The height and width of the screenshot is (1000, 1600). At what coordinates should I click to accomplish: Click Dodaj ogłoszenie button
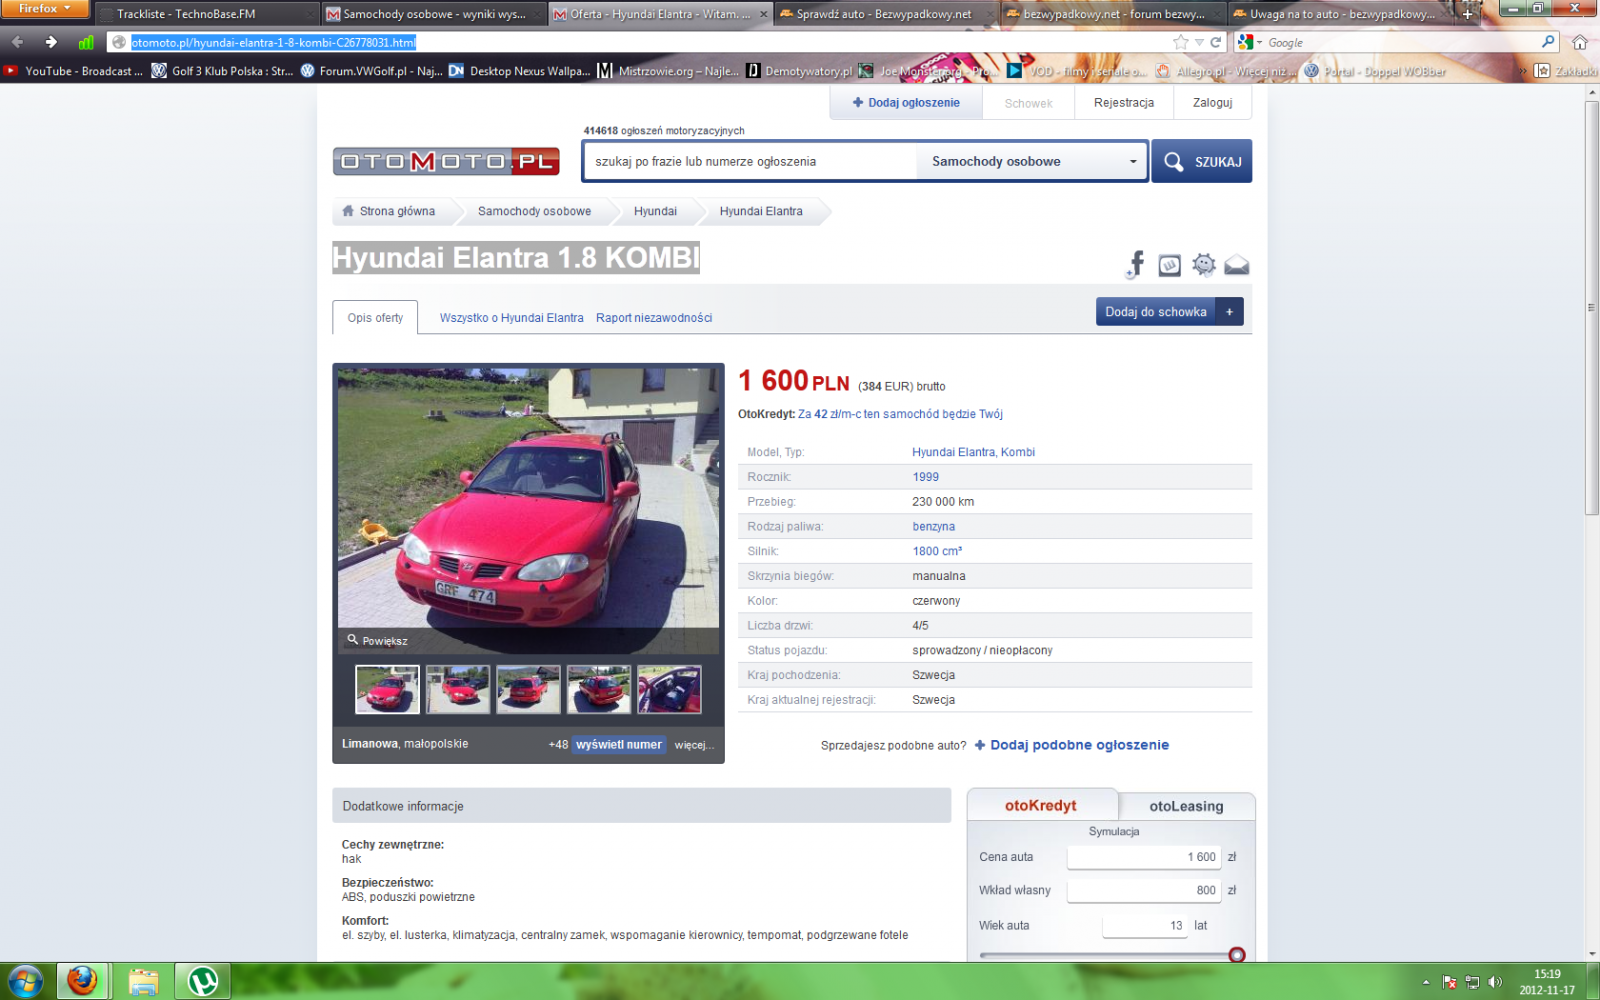(906, 103)
